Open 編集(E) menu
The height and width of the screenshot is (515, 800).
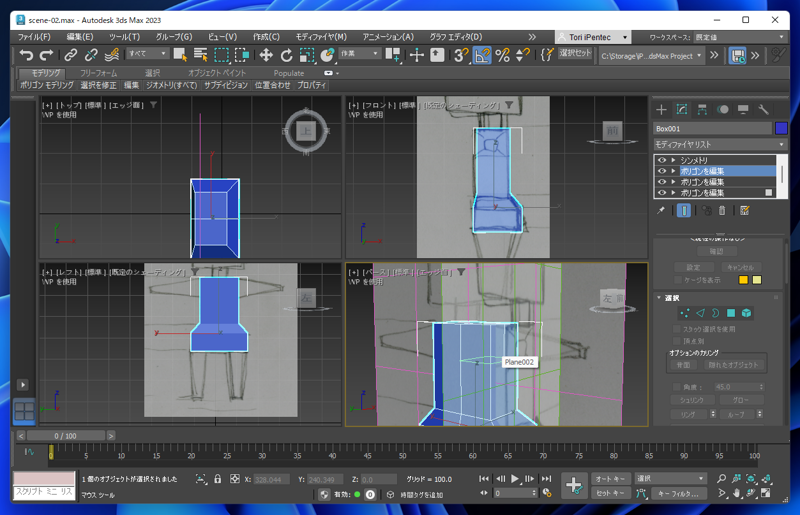80,37
